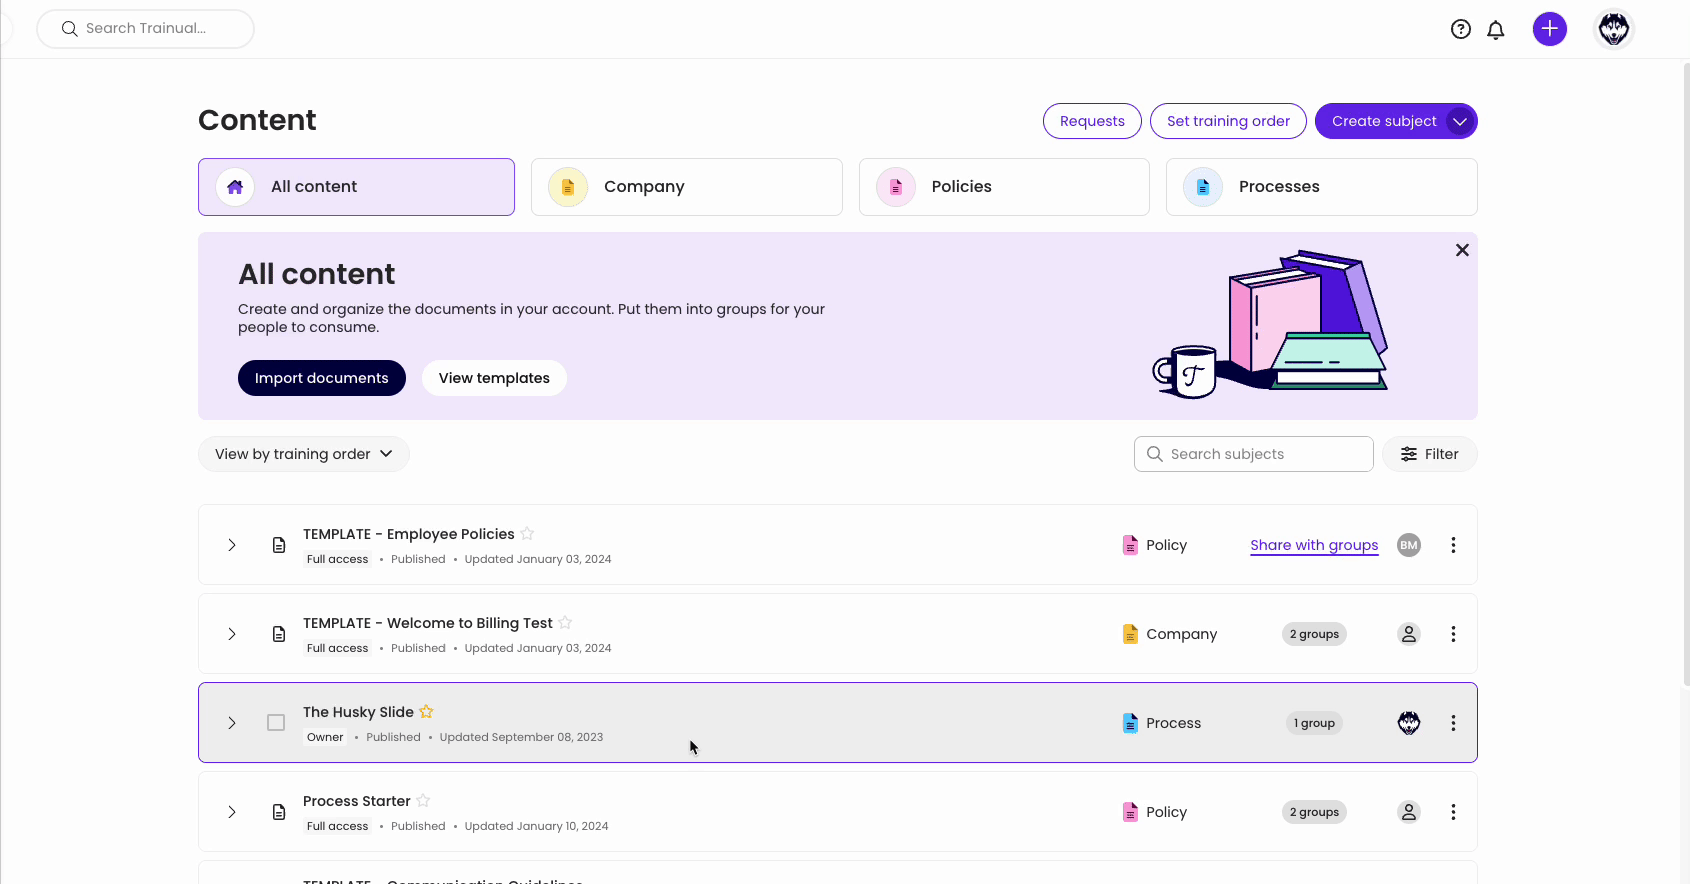Screen dimensions: 1690x884
Task: Click 2 groups badge on Welcome to Billing Test
Action: [x=1314, y=634]
